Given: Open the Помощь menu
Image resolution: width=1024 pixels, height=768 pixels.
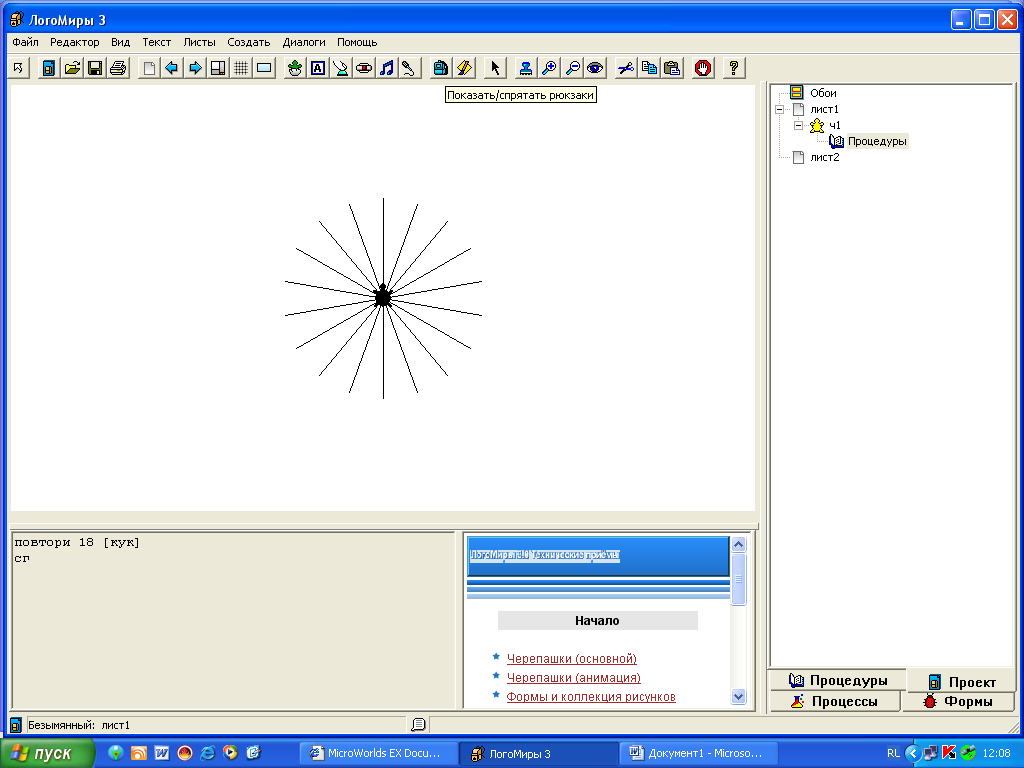Looking at the screenshot, I should pyautogui.click(x=357, y=42).
